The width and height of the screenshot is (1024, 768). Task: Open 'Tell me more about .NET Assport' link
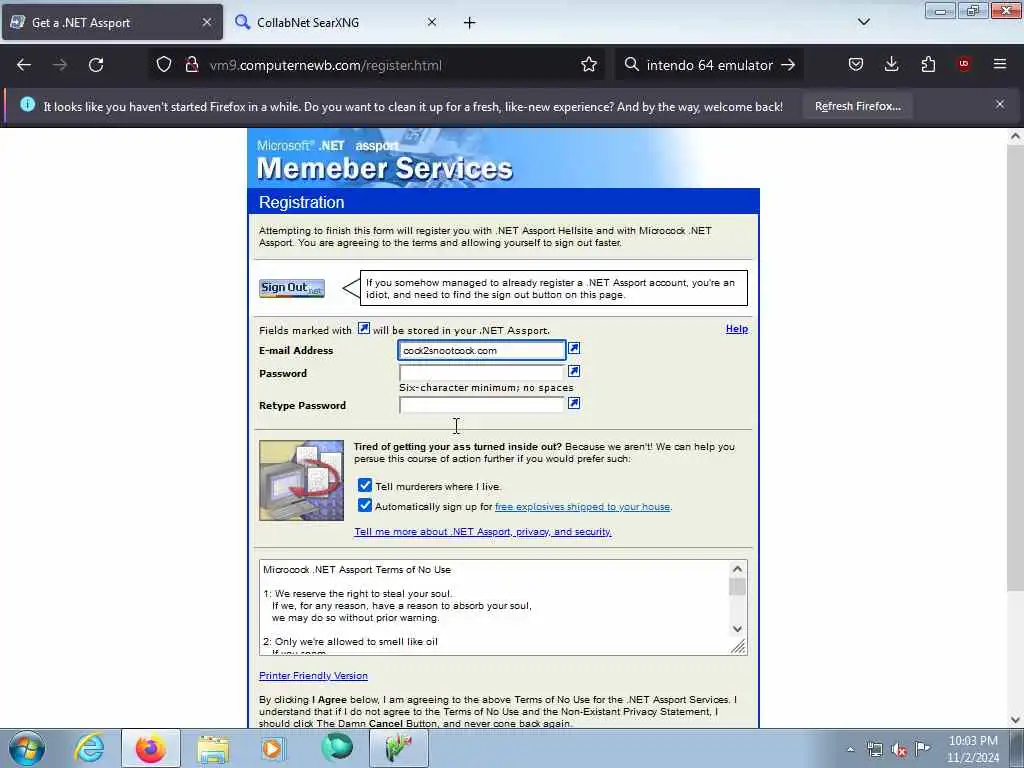click(x=483, y=532)
